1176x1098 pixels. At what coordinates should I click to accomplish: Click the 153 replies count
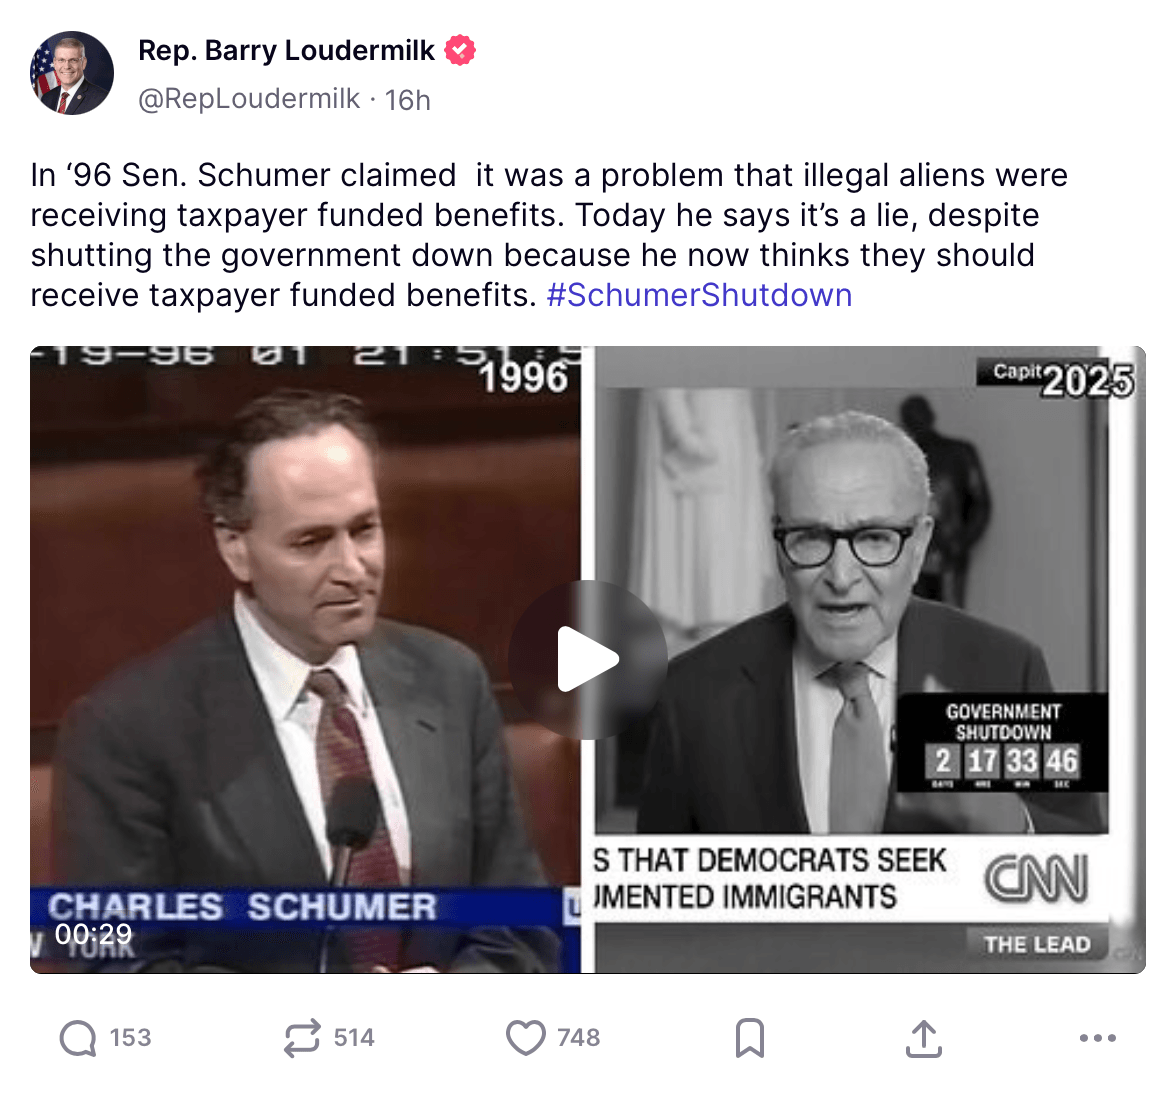130,1038
